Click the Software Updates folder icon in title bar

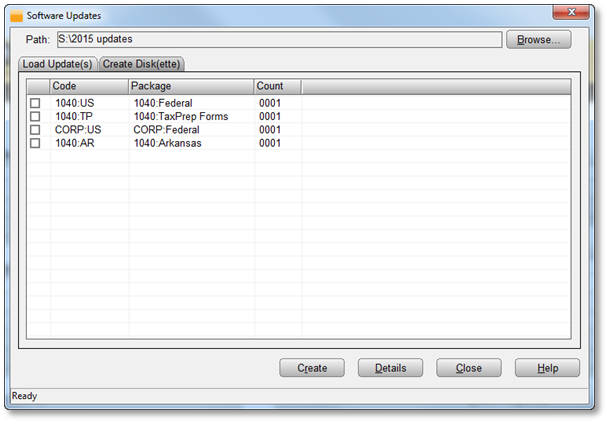pos(16,17)
